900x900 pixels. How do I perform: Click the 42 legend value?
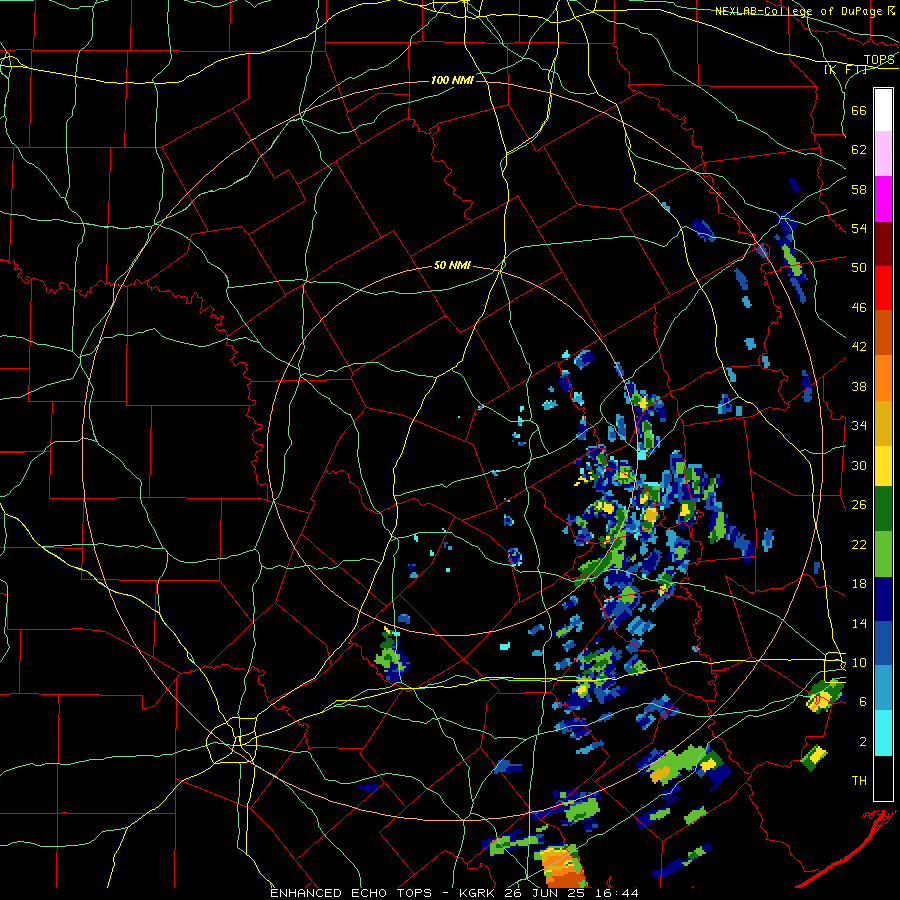coord(859,347)
